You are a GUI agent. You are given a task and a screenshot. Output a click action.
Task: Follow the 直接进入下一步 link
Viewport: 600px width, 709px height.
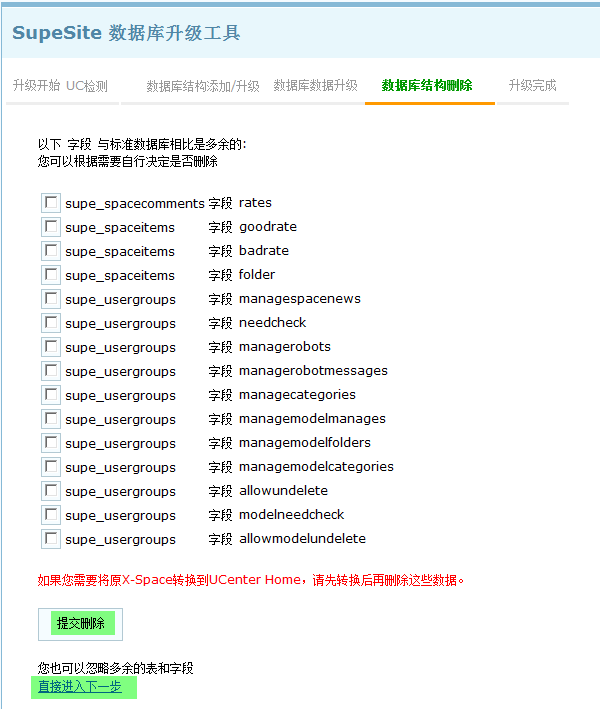79,687
